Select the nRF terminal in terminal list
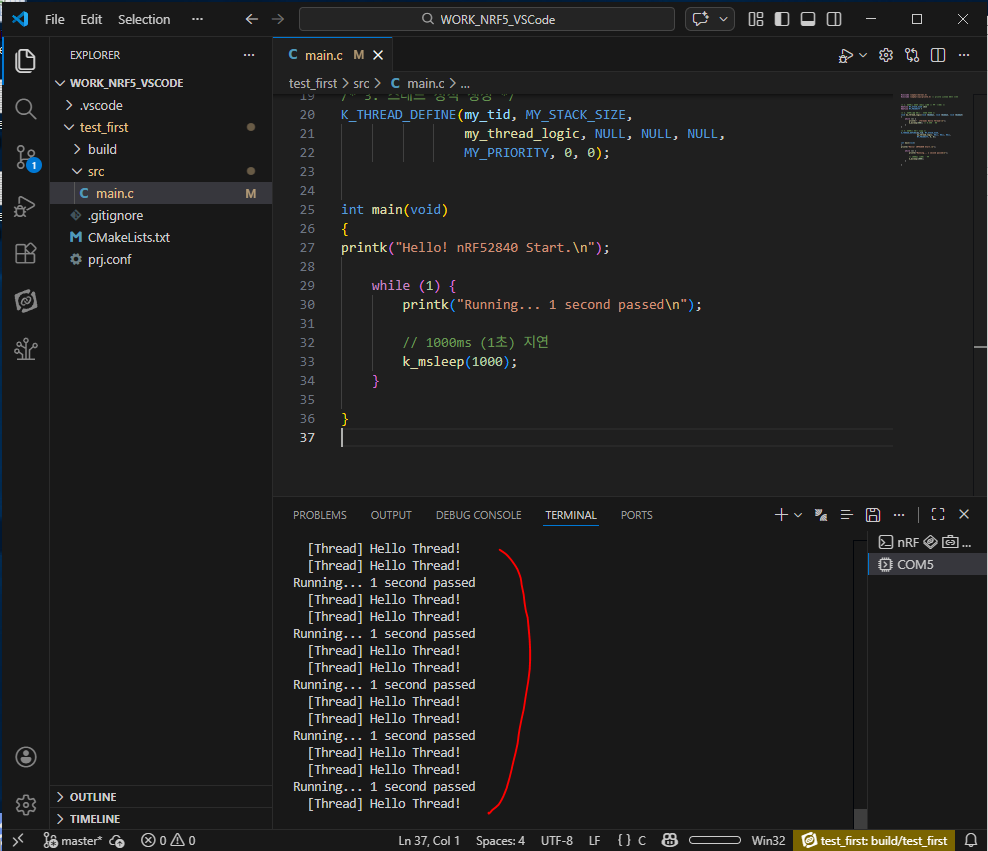The image size is (988, 851). (x=927, y=542)
